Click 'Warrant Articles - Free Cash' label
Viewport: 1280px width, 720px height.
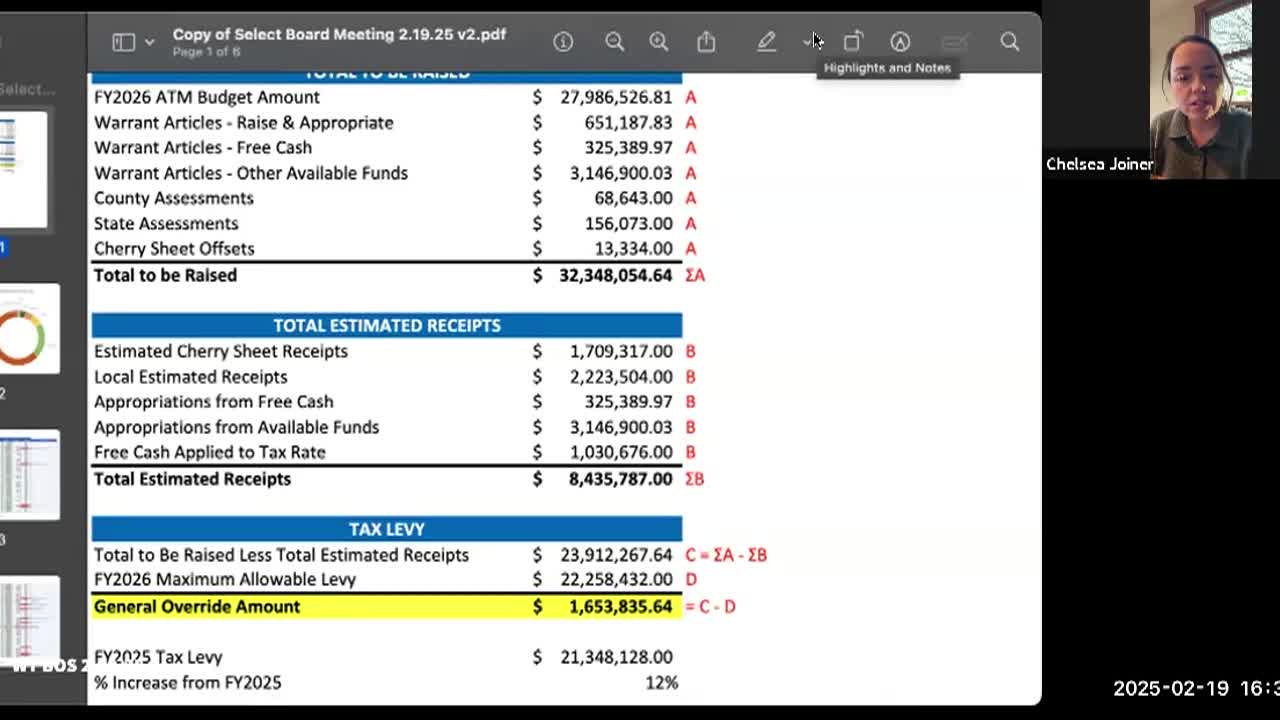203,147
